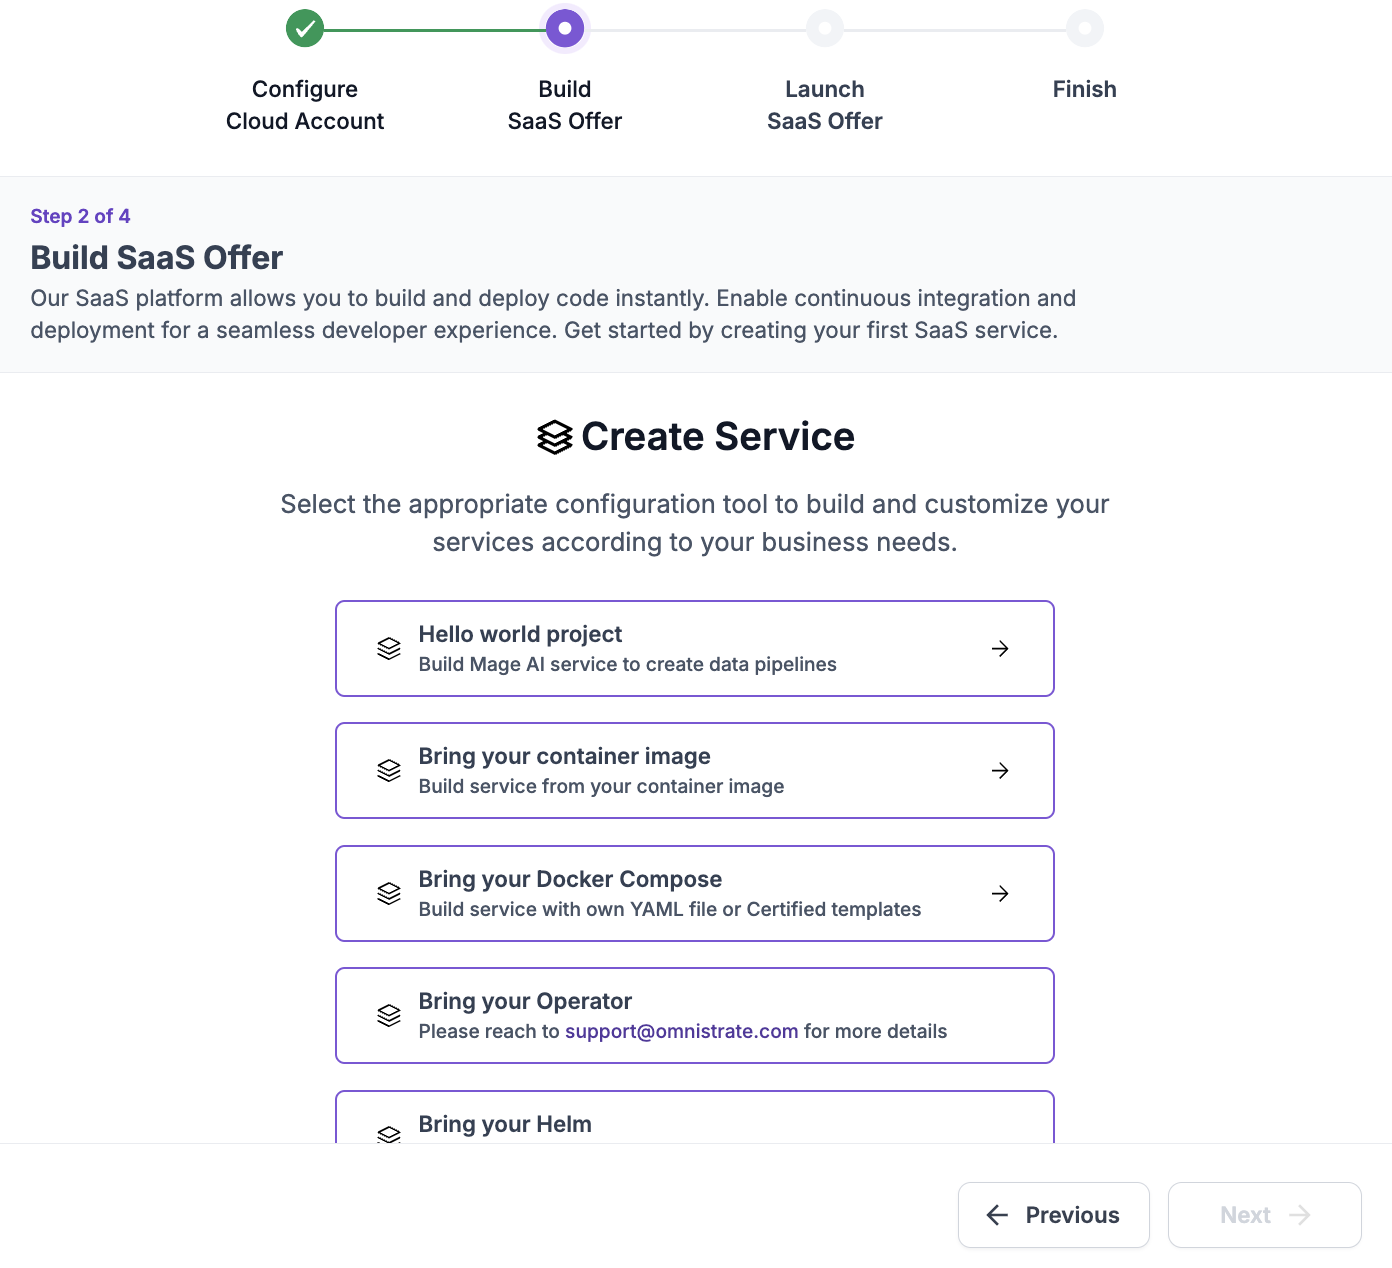Go back with the Previous button

(1054, 1215)
